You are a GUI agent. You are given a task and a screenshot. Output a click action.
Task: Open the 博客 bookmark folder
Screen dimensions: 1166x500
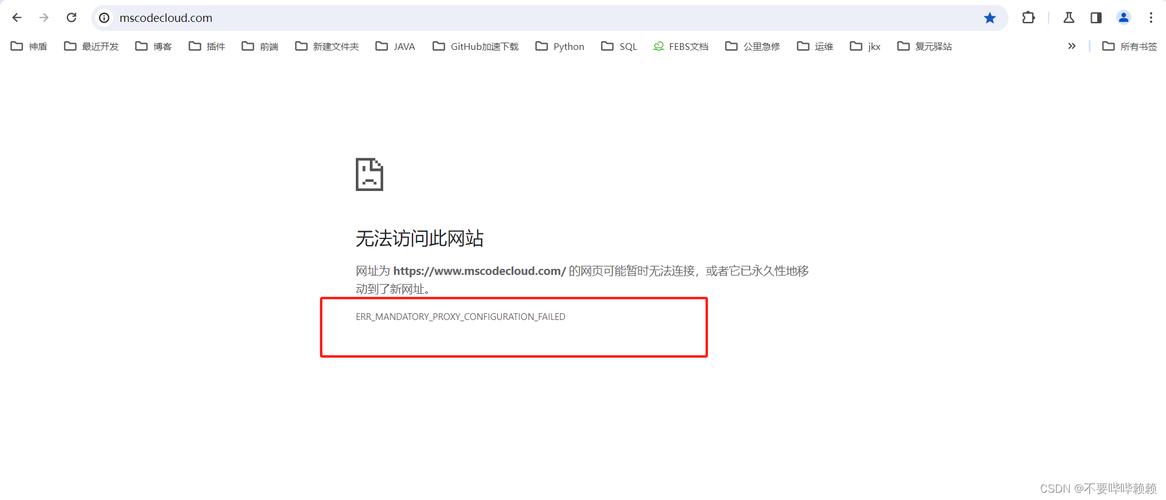[x=154, y=46]
